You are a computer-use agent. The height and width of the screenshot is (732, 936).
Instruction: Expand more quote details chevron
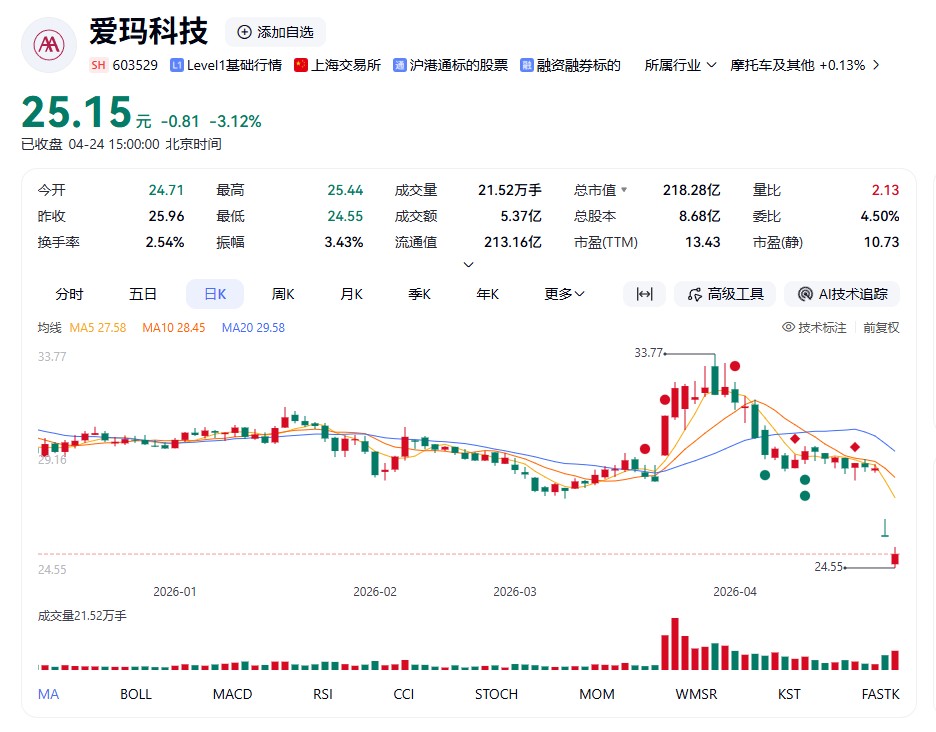(468, 265)
